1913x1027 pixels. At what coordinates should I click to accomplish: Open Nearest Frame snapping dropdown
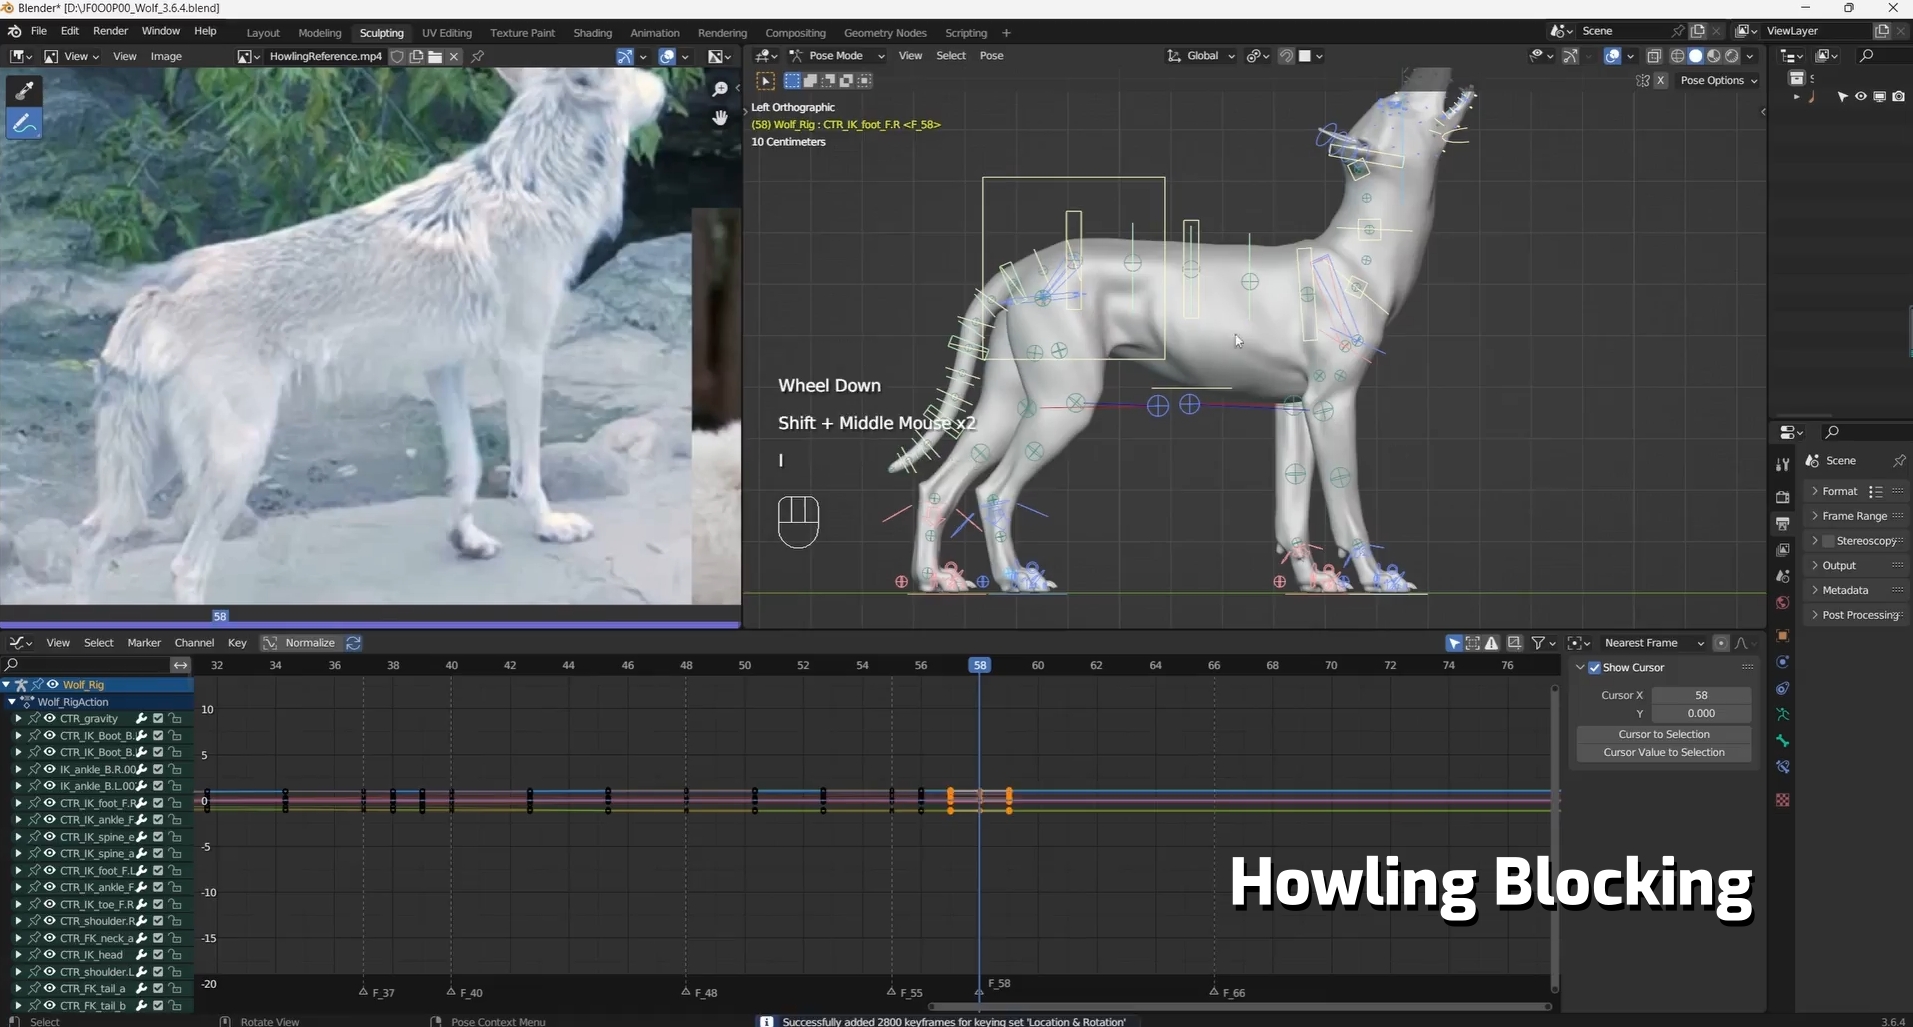tap(1654, 643)
